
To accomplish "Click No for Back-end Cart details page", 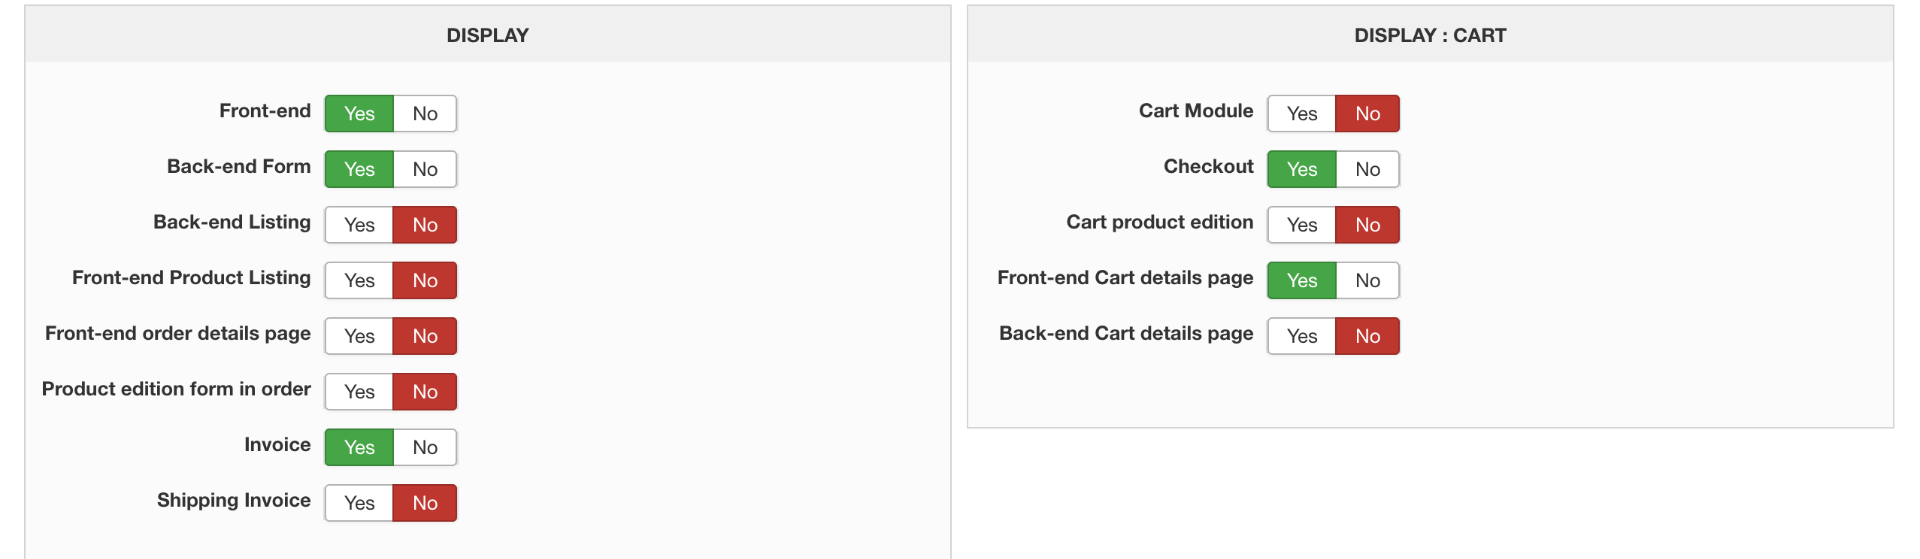I will click(x=1367, y=336).
